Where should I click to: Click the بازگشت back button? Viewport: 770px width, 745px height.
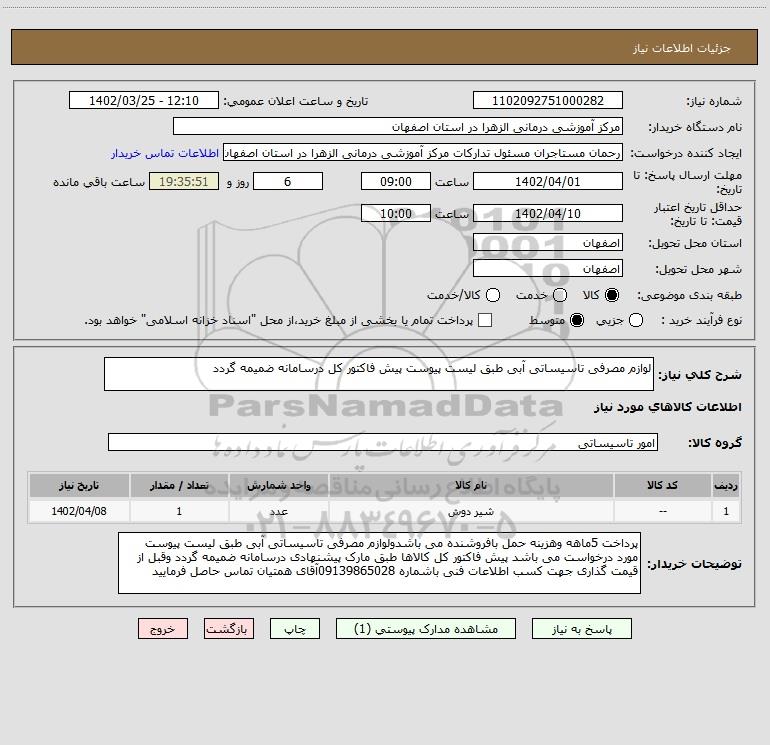coord(229,629)
